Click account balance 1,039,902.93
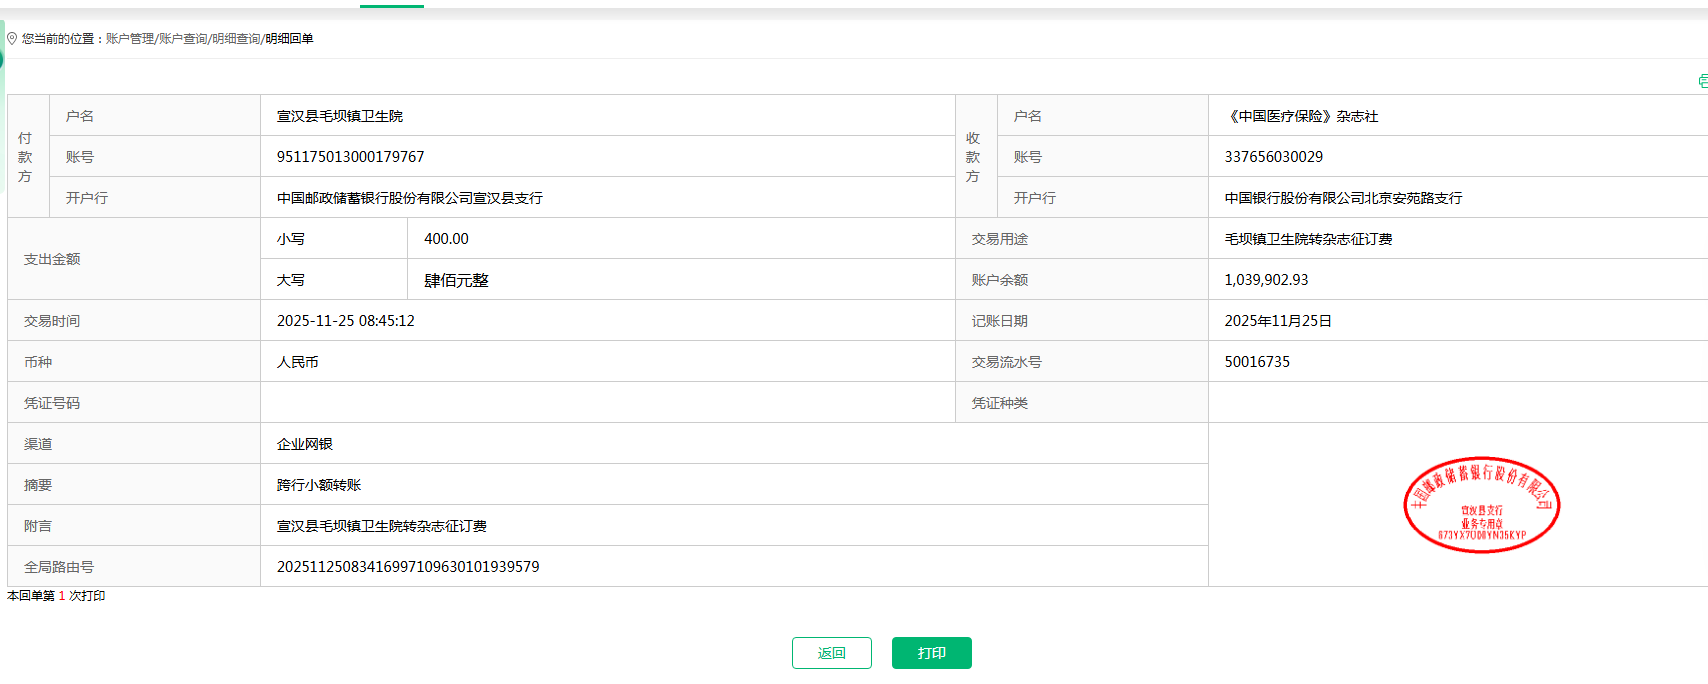This screenshot has width=1708, height=684. [x=1266, y=280]
